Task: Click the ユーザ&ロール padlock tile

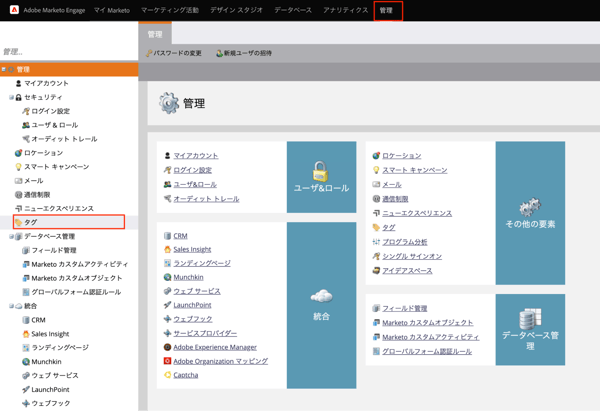Action: tap(321, 177)
